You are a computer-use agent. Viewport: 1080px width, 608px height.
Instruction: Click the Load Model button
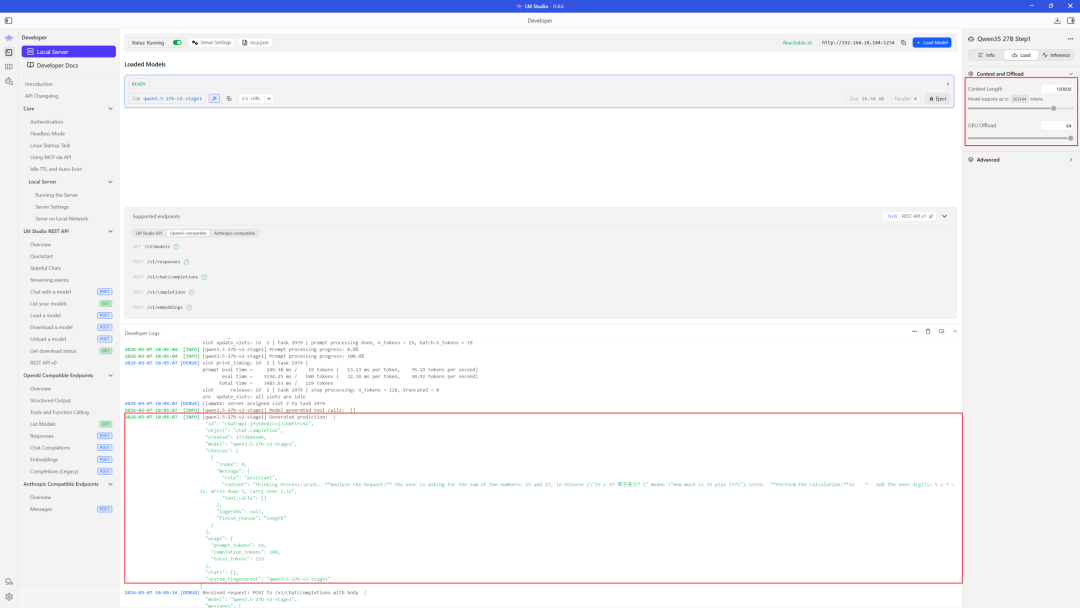(x=932, y=43)
